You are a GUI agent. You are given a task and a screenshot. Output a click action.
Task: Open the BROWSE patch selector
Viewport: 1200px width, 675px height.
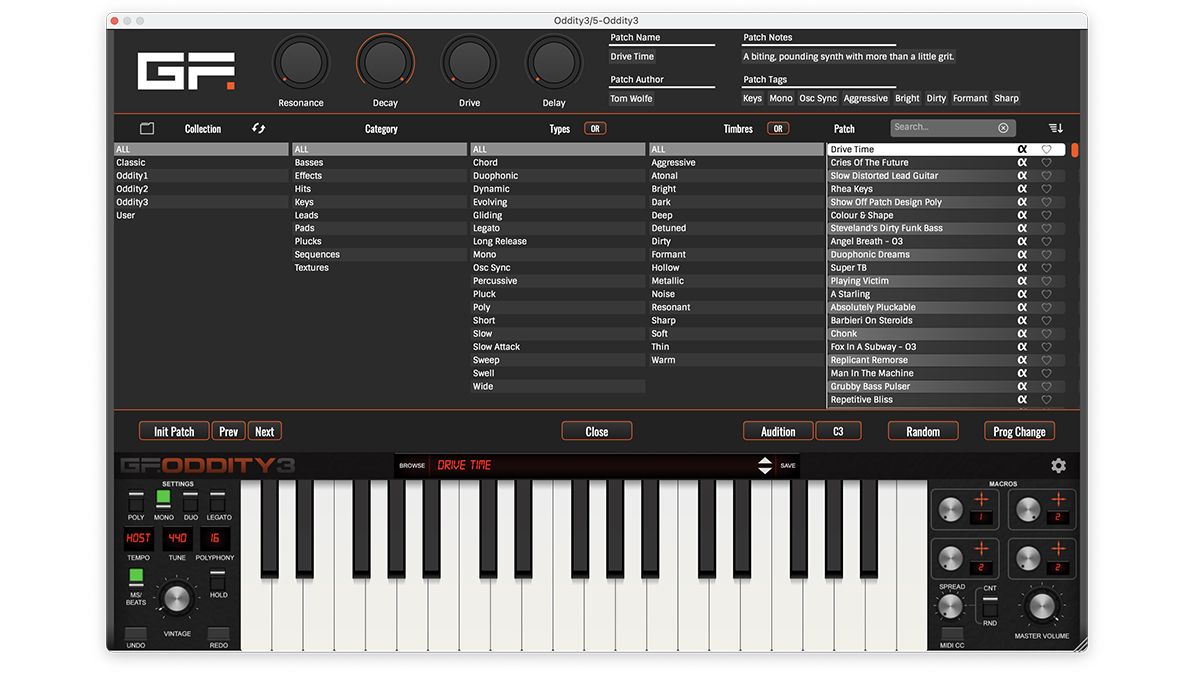pos(411,464)
